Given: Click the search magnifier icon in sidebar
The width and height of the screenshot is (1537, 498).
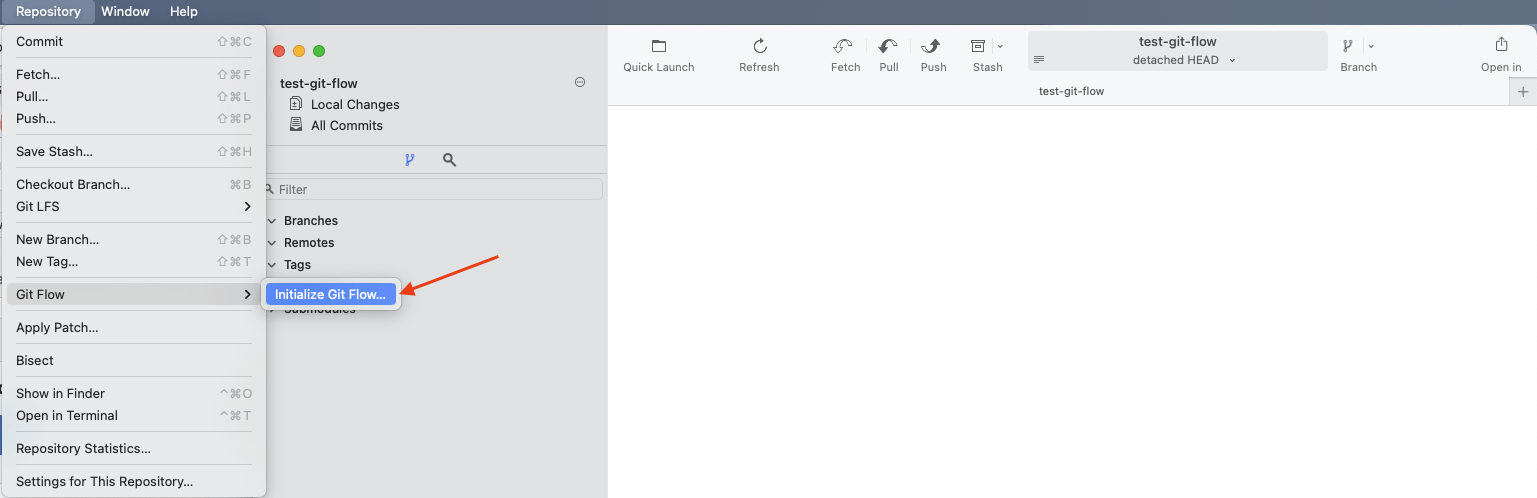Looking at the screenshot, I should point(449,160).
